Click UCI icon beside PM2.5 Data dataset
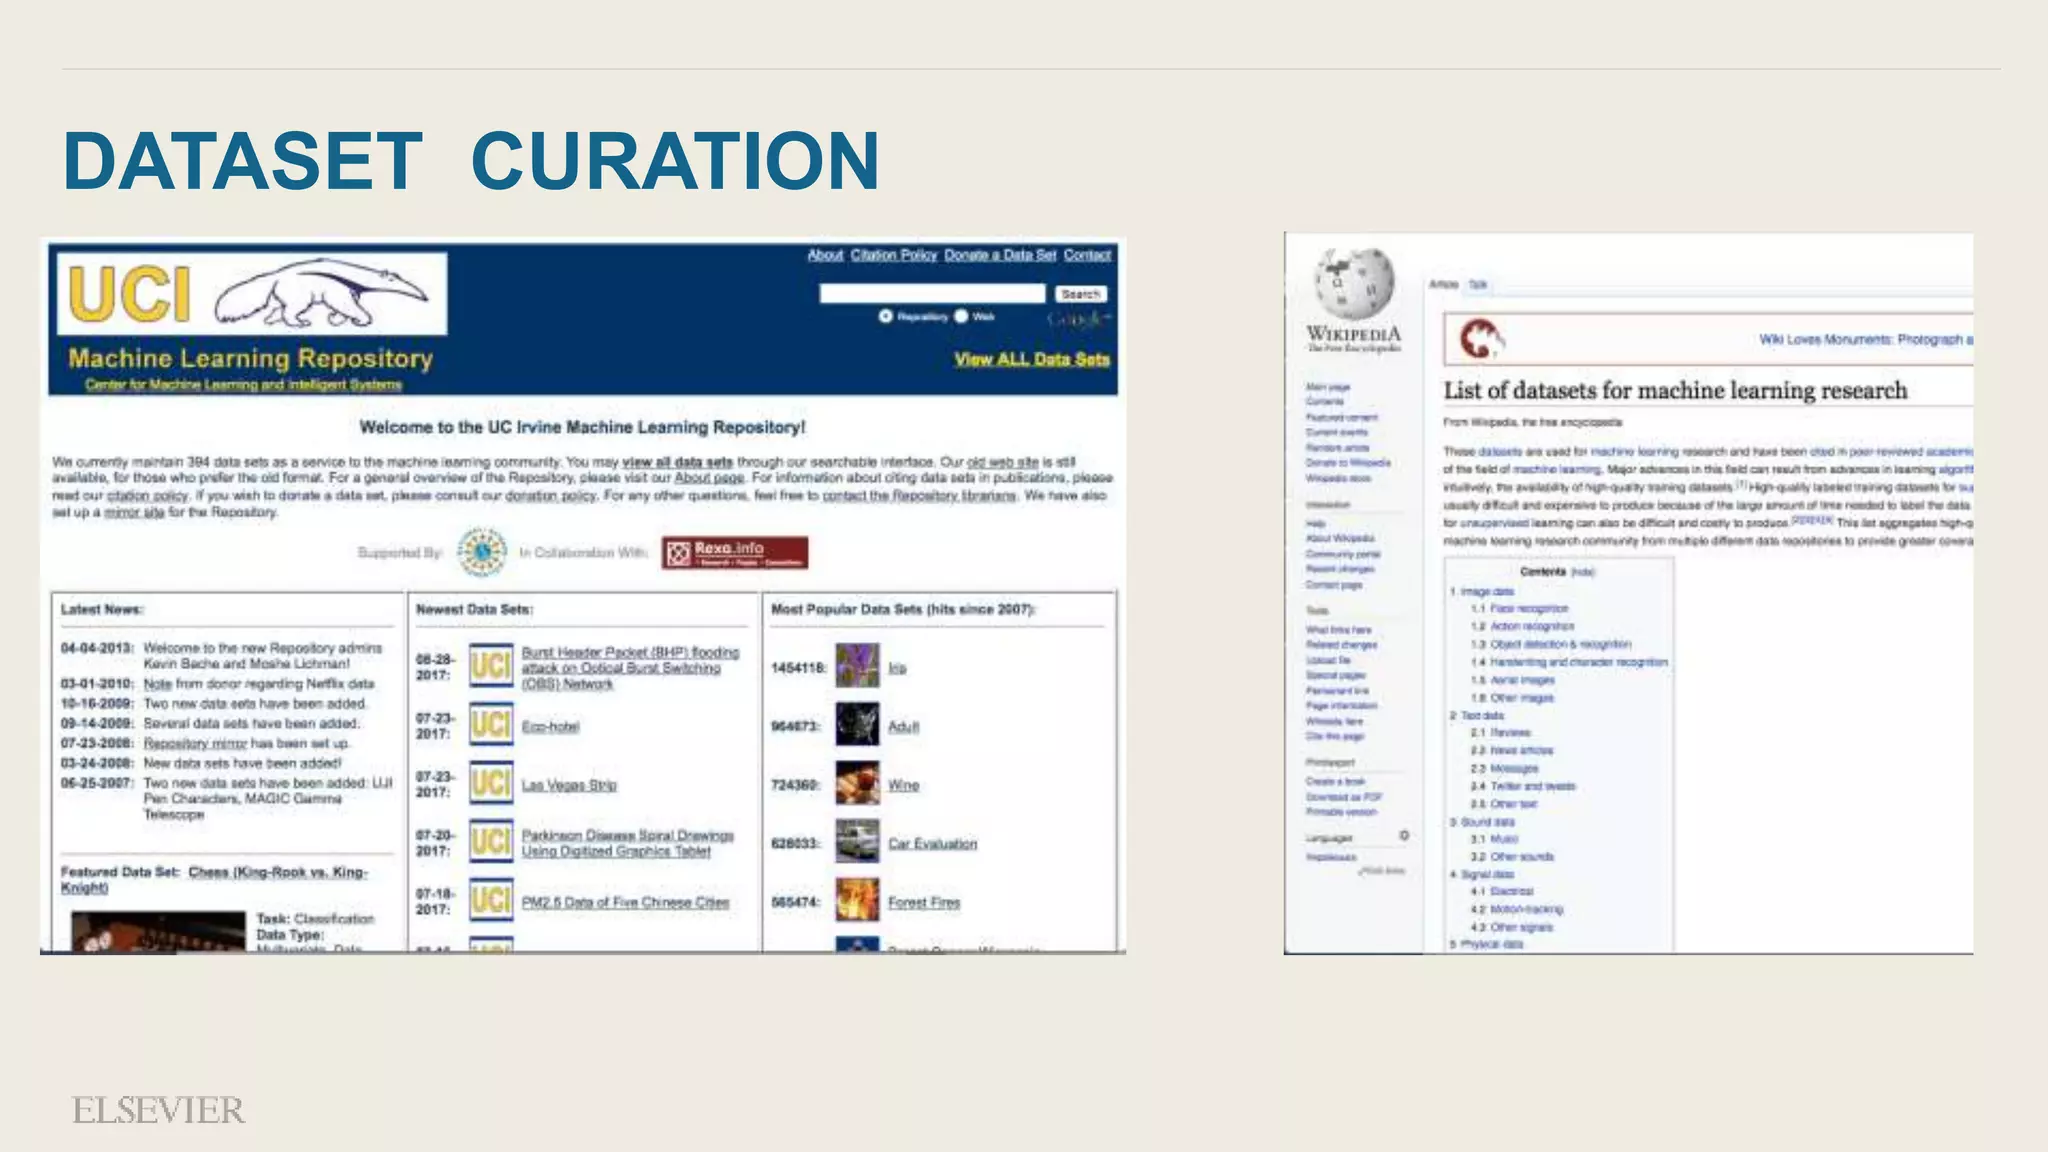The image size is (2048, 1152). pos(491,901)
